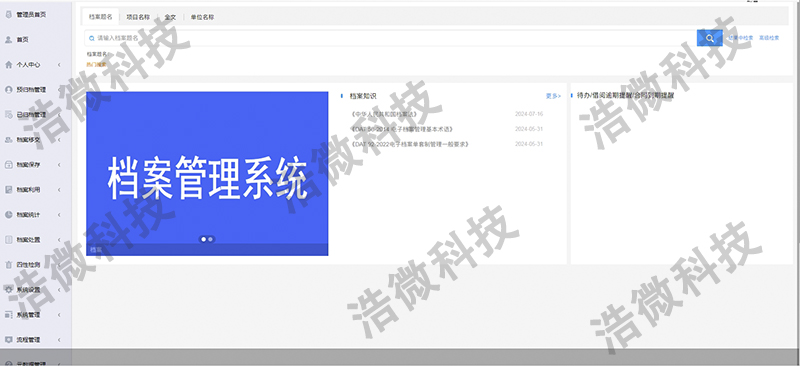The width and height of the screenshot is (800, 366).
Task: Open the 高级检索 advanced search link
Action: (x=769, y=38)
